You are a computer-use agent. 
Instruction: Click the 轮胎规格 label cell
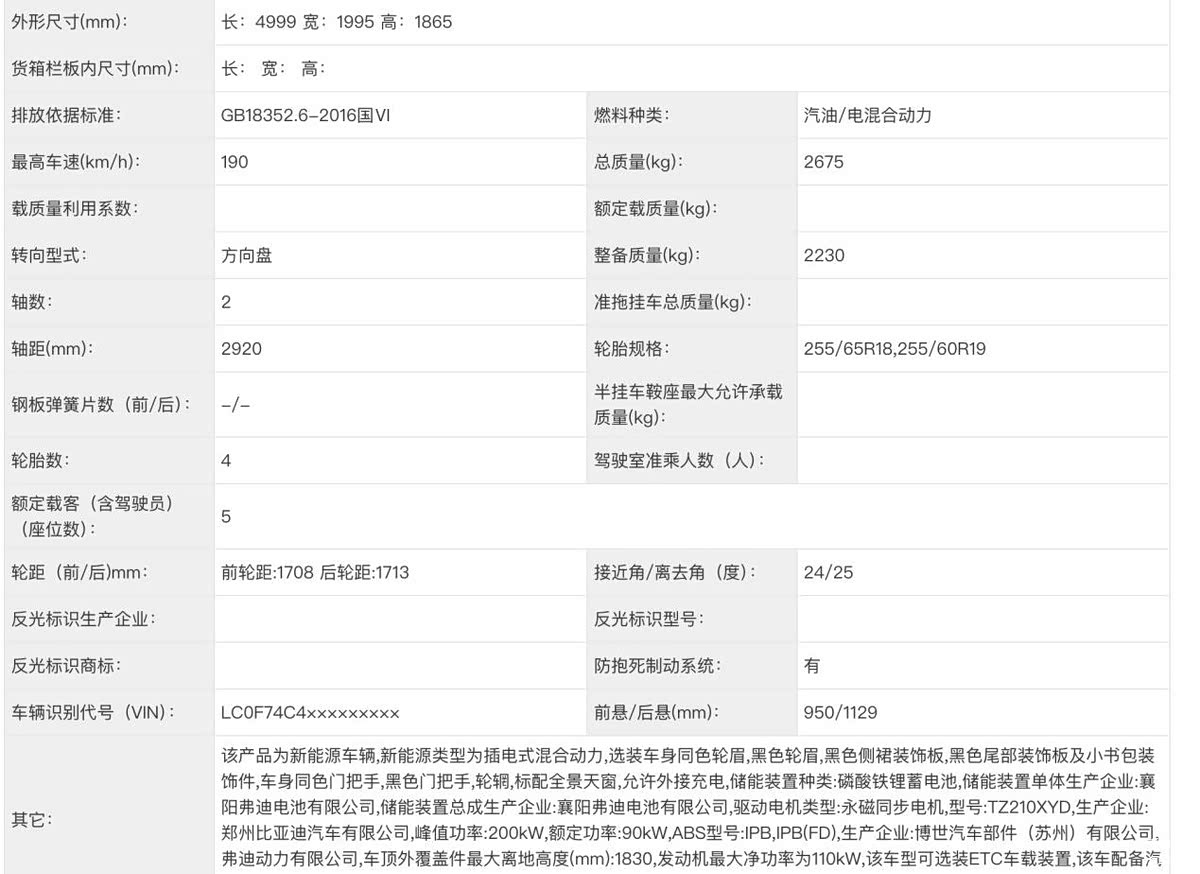[x=631, y=349]
